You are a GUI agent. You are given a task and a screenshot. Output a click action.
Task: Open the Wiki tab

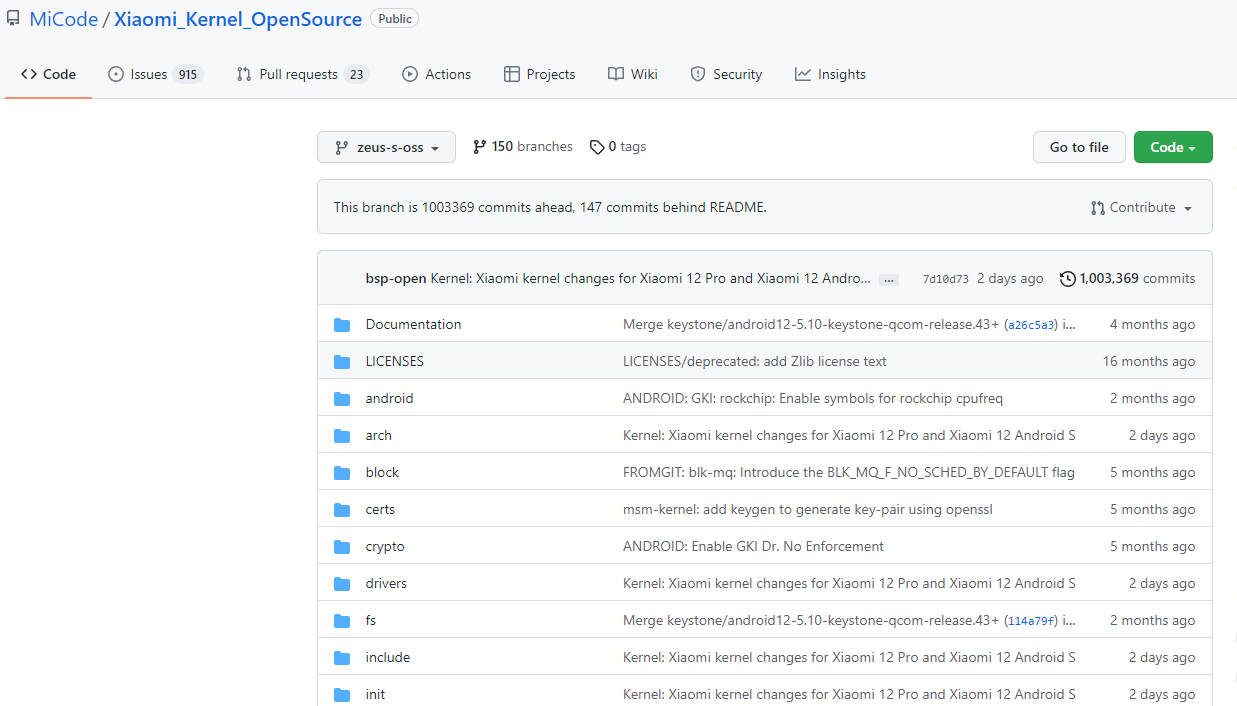(633, 74)
